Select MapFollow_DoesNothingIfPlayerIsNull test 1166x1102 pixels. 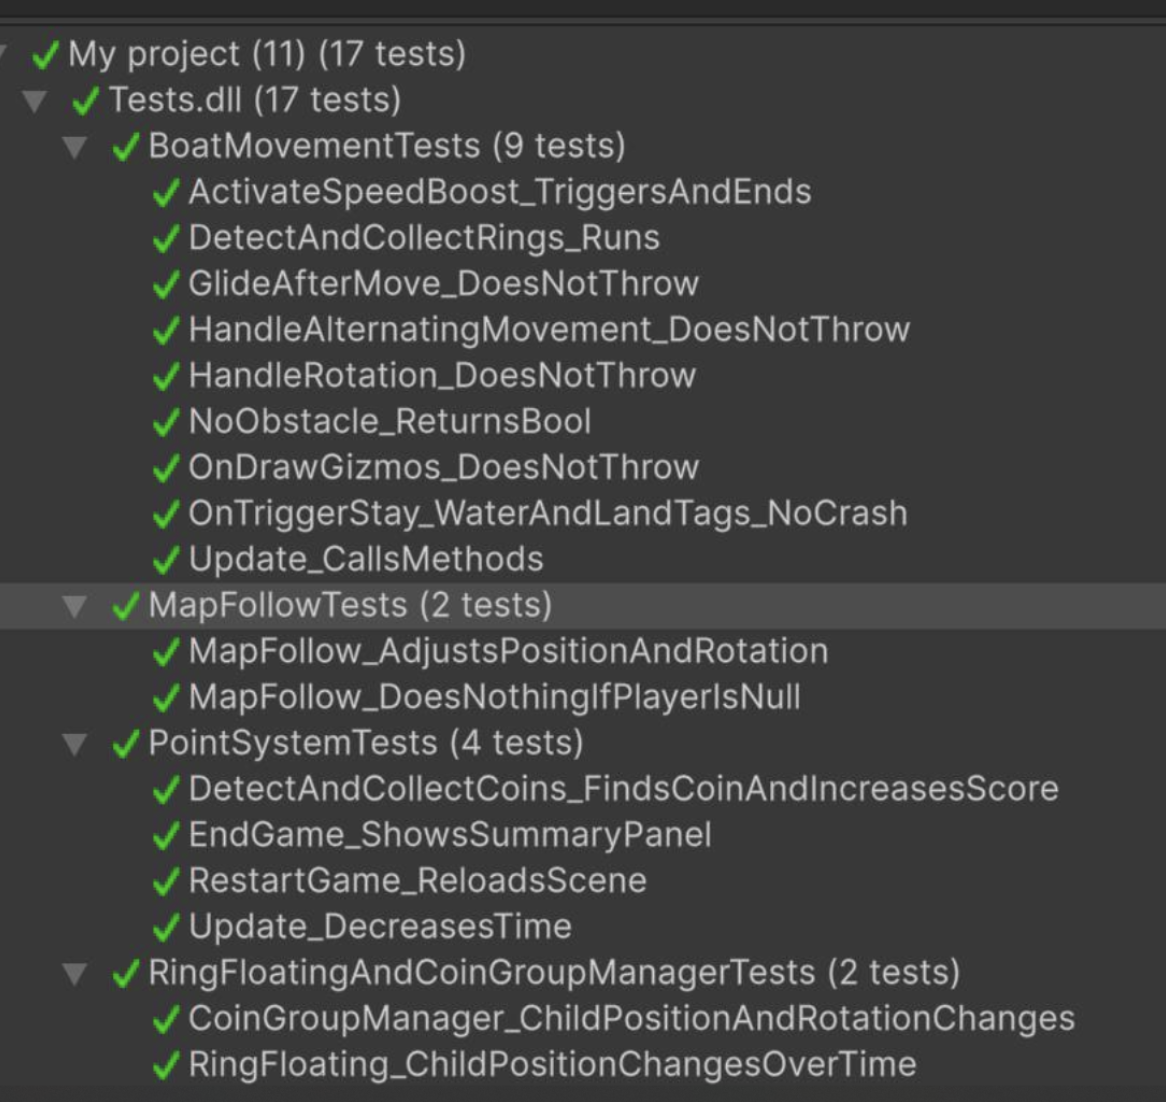tap(494, 698)
